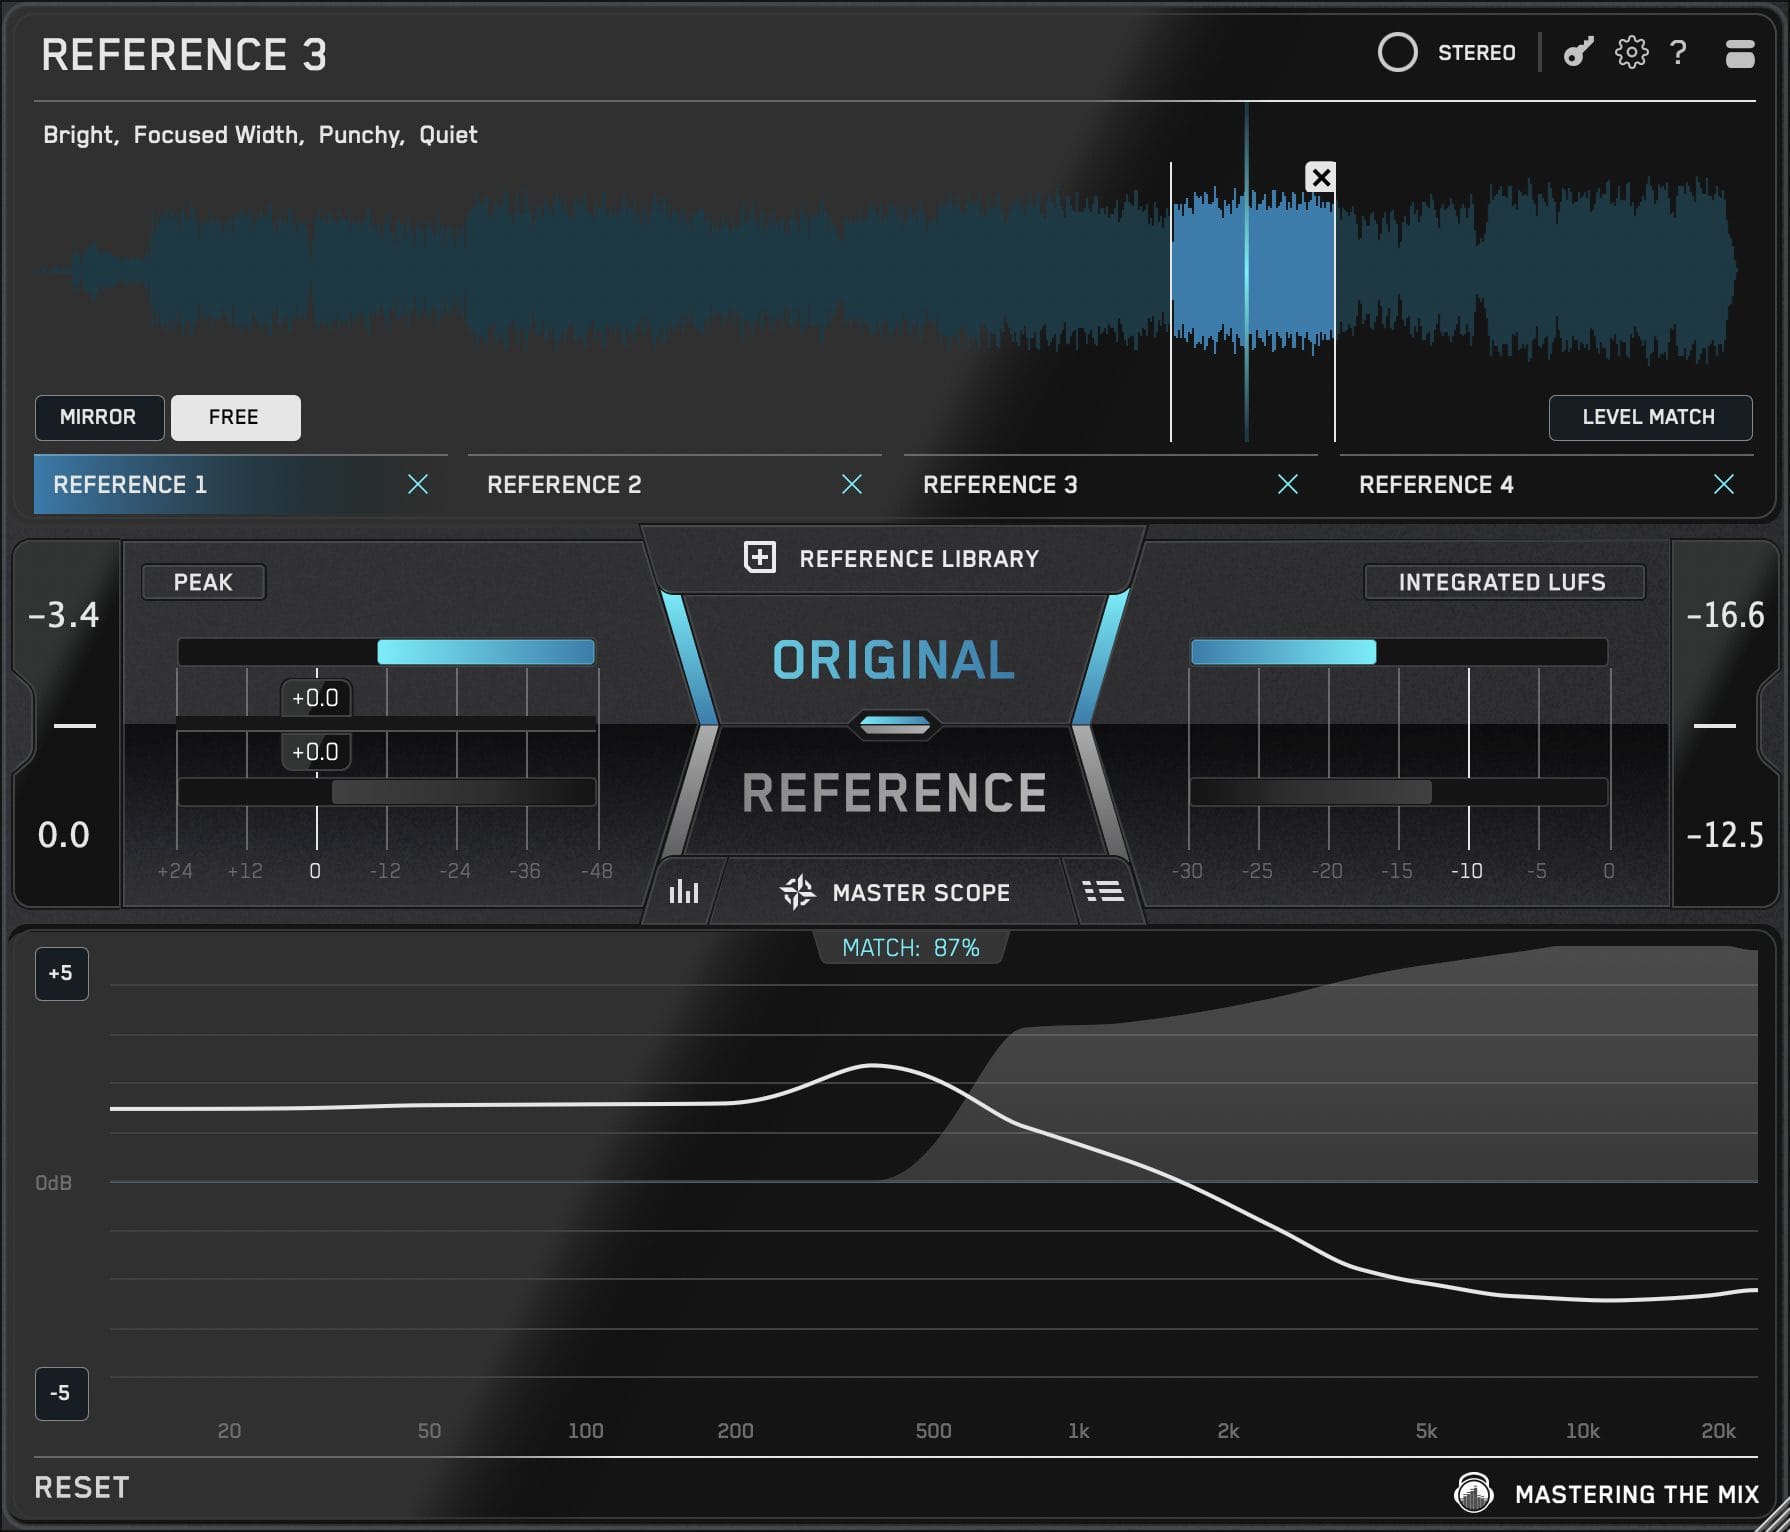Open help using the question mark icon
Viewport: 1790px width, 1532px height.
pos(1677,53)
